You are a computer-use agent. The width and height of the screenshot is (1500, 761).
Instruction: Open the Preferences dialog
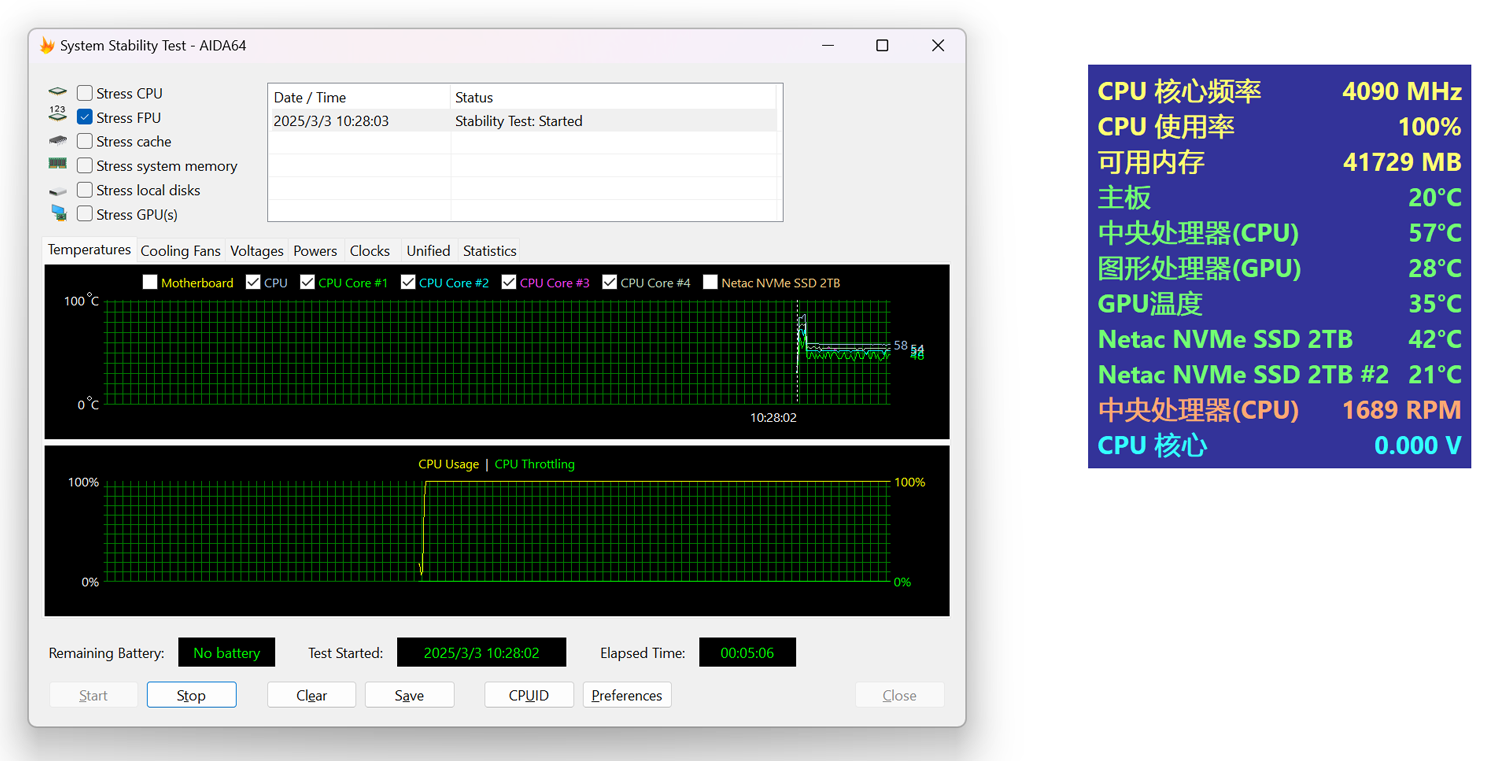click(626, 695)
